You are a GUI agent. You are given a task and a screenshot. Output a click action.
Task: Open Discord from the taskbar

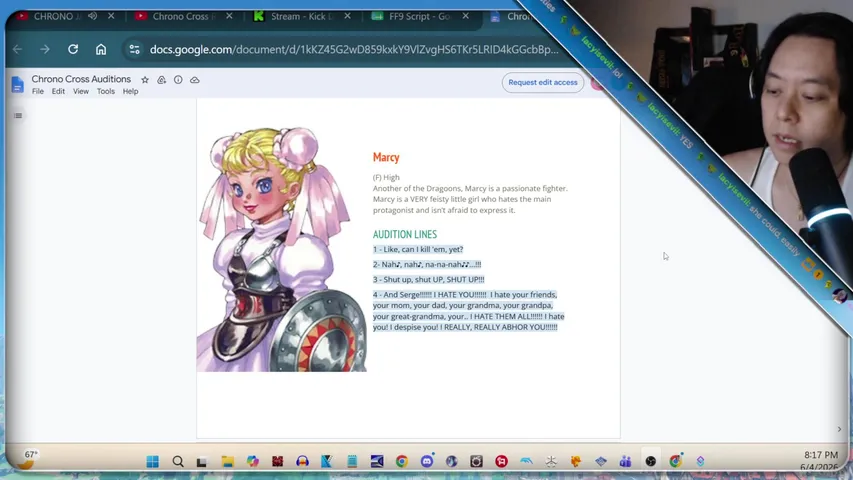(427, 461)
